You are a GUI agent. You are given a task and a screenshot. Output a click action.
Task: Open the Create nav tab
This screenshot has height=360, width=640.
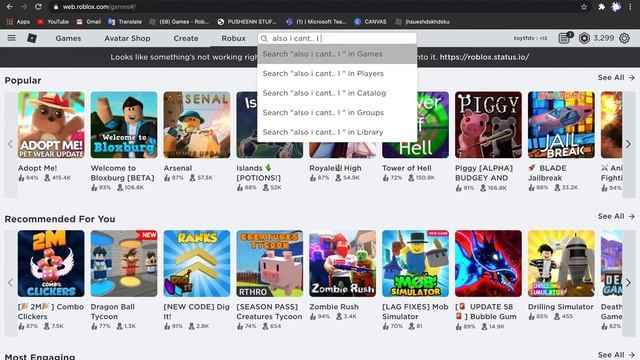[186, 38]
